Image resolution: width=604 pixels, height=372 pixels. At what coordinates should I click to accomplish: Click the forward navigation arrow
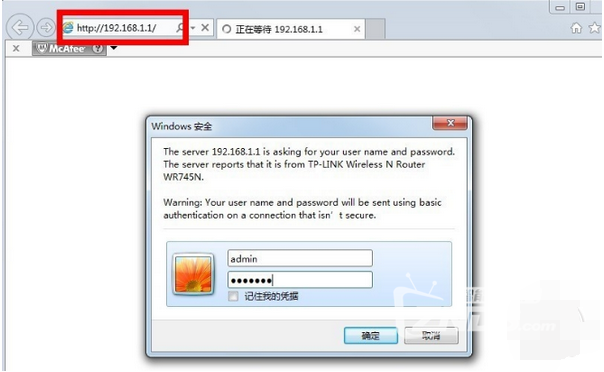coord(46,28)
